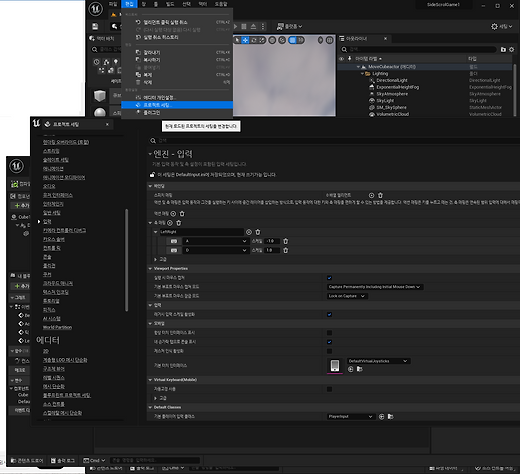Click the cube shape thumbnail in place actors
The width and height of the screenshot is (520, 474).
pos(100,96)
